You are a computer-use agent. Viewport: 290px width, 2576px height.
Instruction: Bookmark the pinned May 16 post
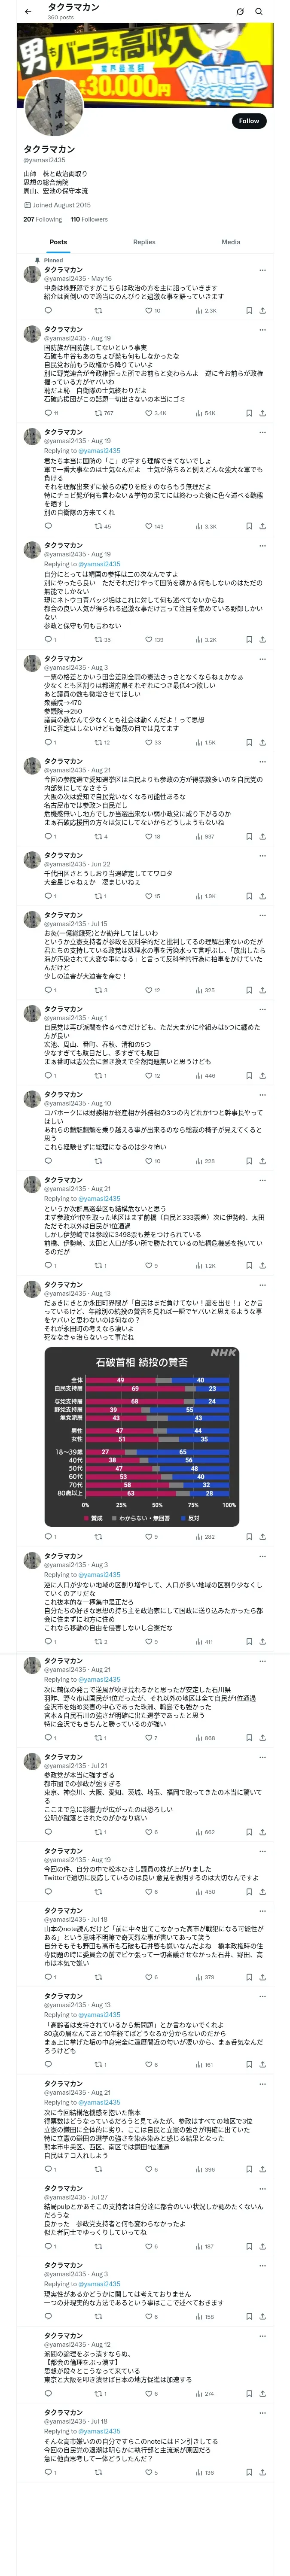click(x=249, y=310)
